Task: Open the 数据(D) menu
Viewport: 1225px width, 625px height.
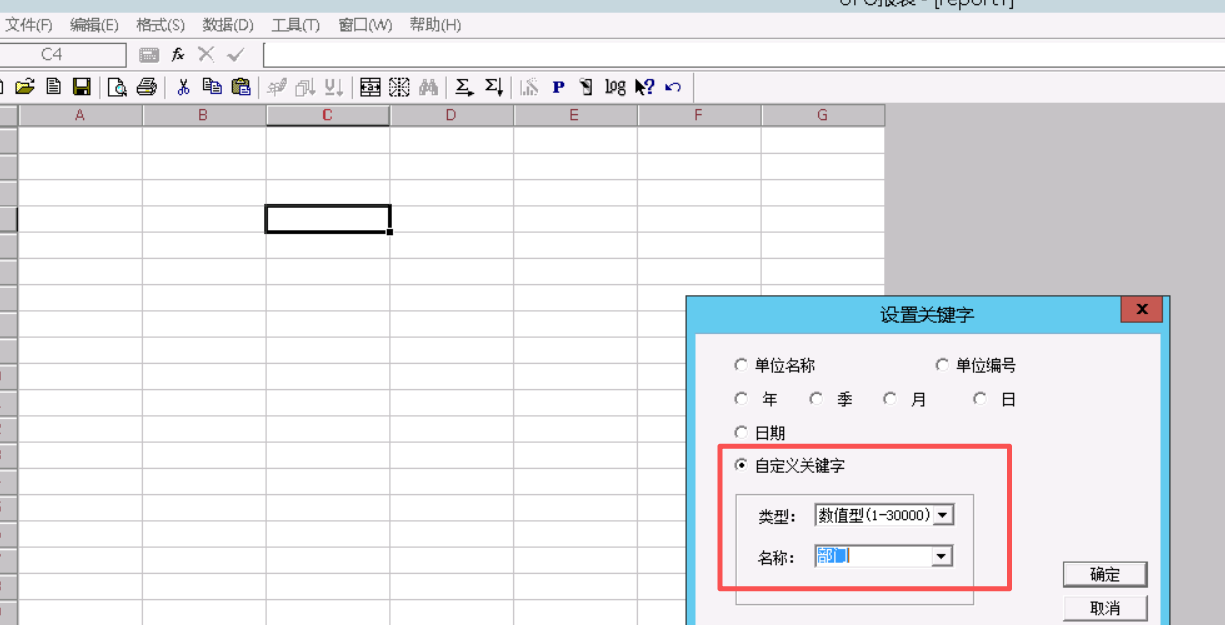Action: pos(228,25)
